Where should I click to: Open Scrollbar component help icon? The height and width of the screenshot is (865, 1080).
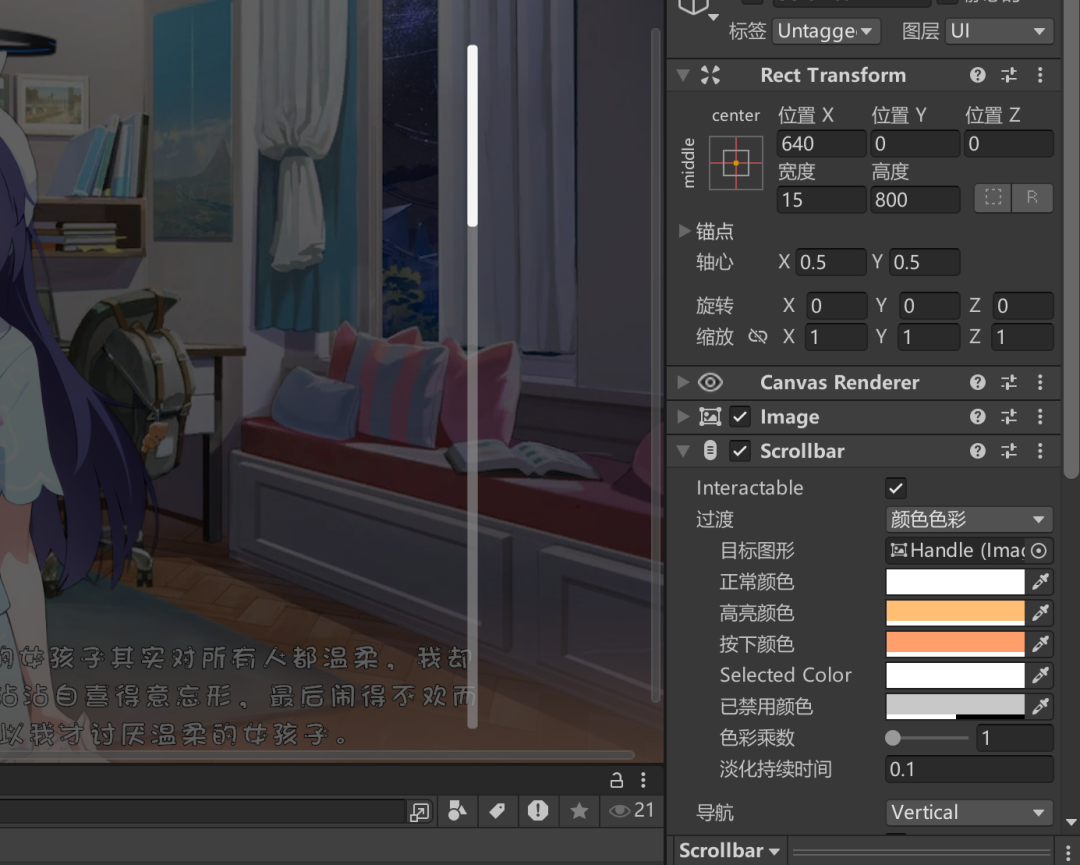pyautogui.click(x=977, y=451)
